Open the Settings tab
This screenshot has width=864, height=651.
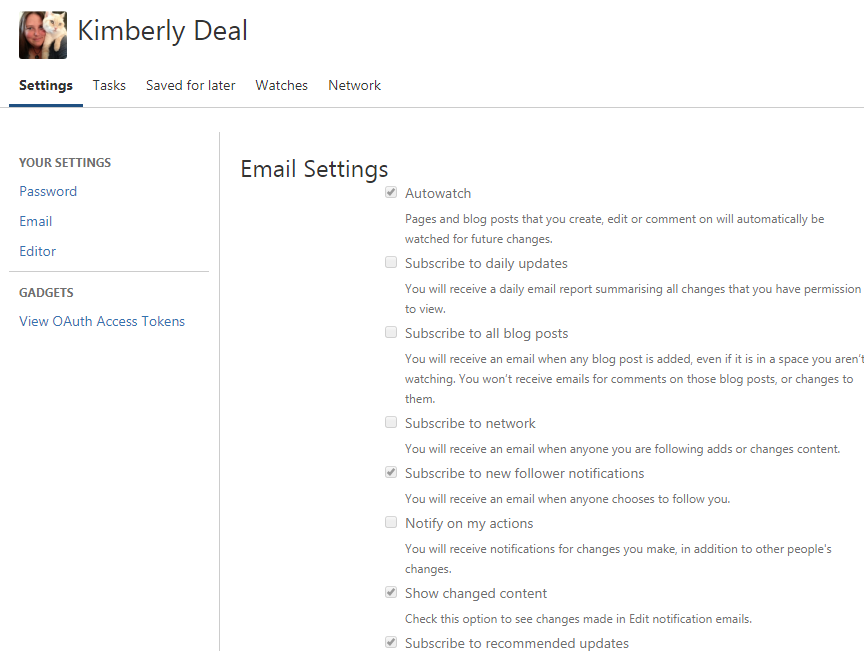point(46,85)
